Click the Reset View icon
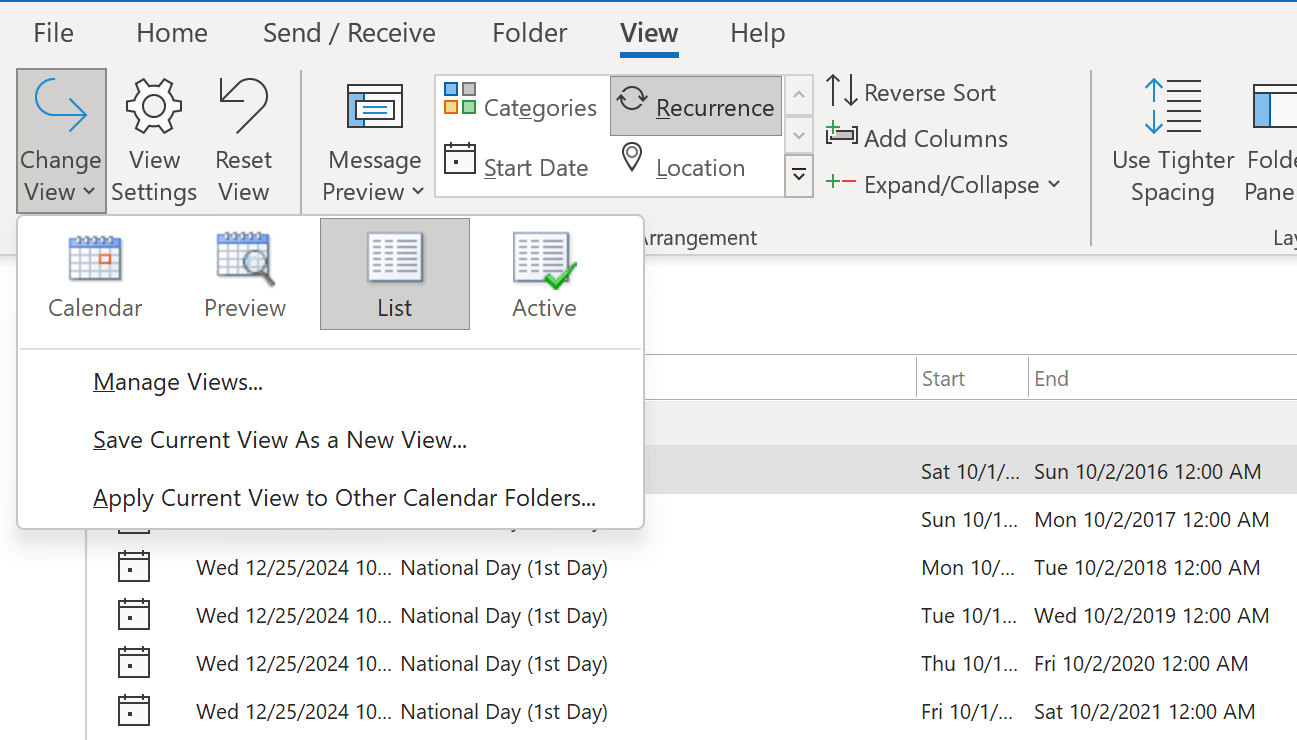 [243, 107]
